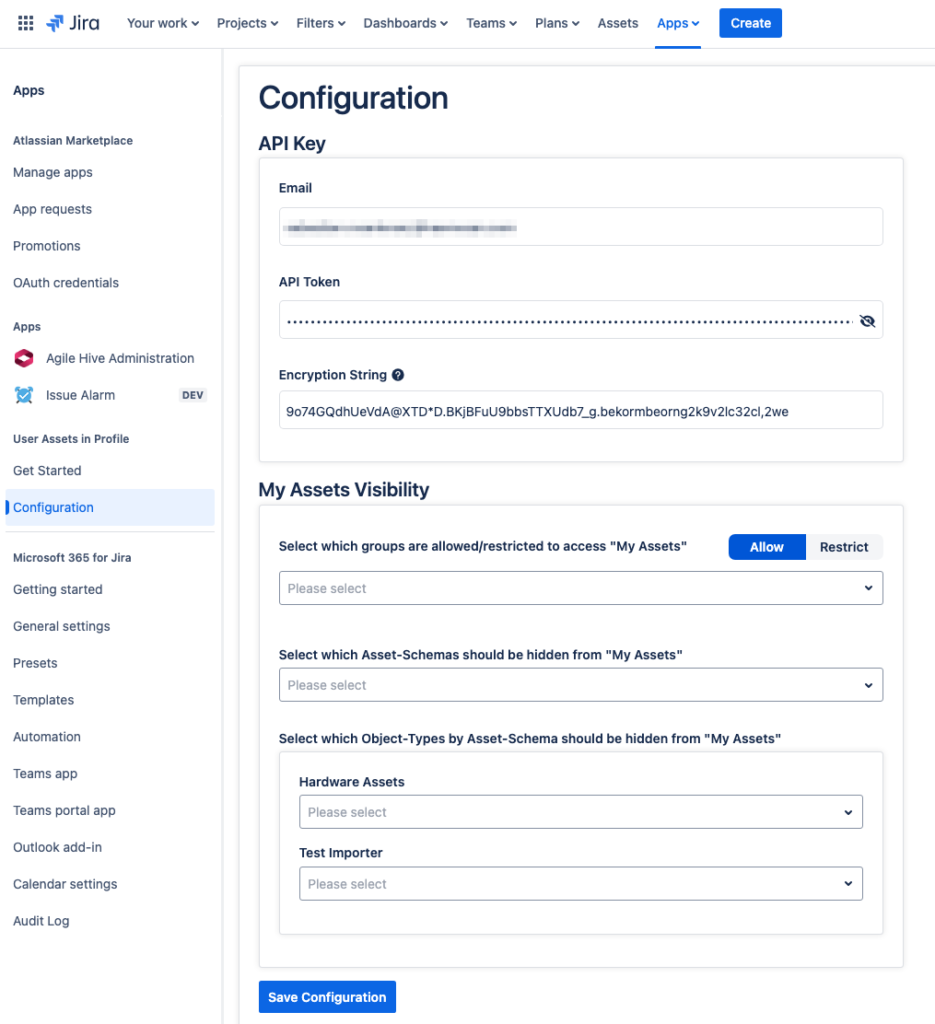Open the Dashboards menu
Image resolution: width=935 pixels, height=1024 pixels.
(405, 23)
